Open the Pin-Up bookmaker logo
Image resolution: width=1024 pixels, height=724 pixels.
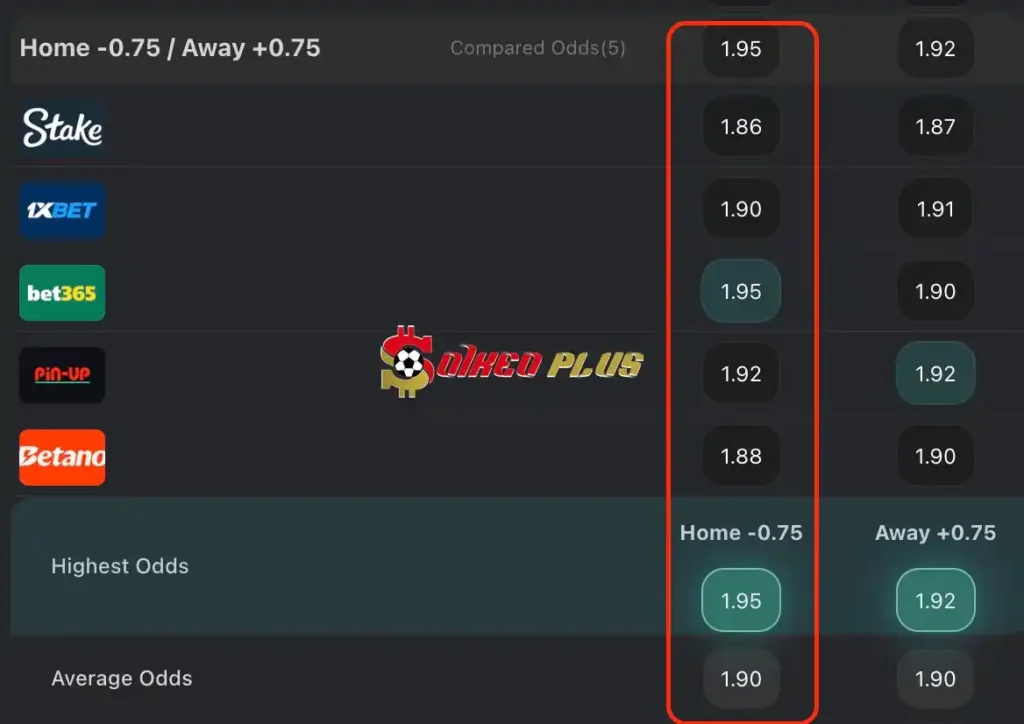pyautogui.click(x=62, y=375)
